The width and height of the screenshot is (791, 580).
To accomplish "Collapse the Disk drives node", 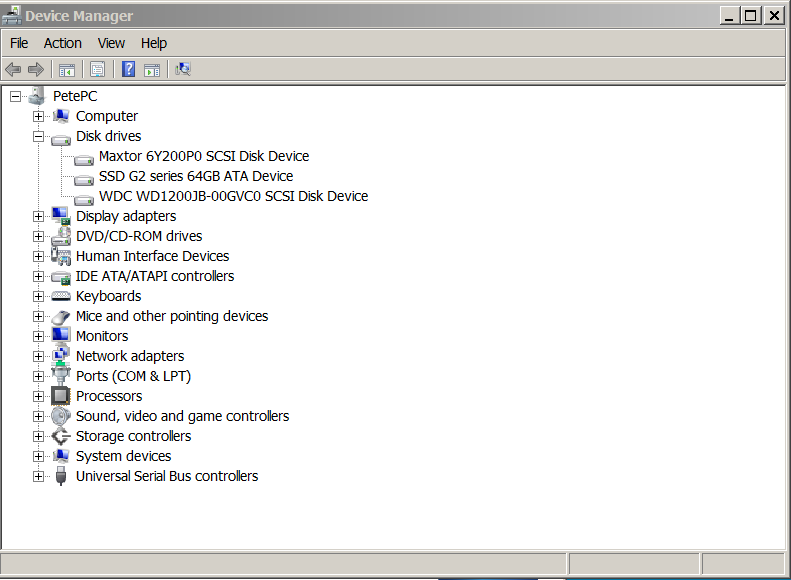I will 38,136.
